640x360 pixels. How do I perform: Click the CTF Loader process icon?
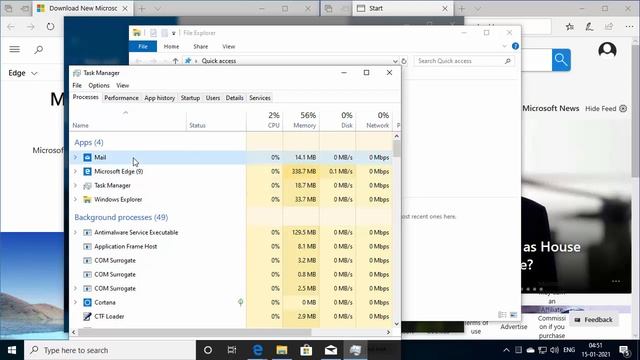(87, 316)
